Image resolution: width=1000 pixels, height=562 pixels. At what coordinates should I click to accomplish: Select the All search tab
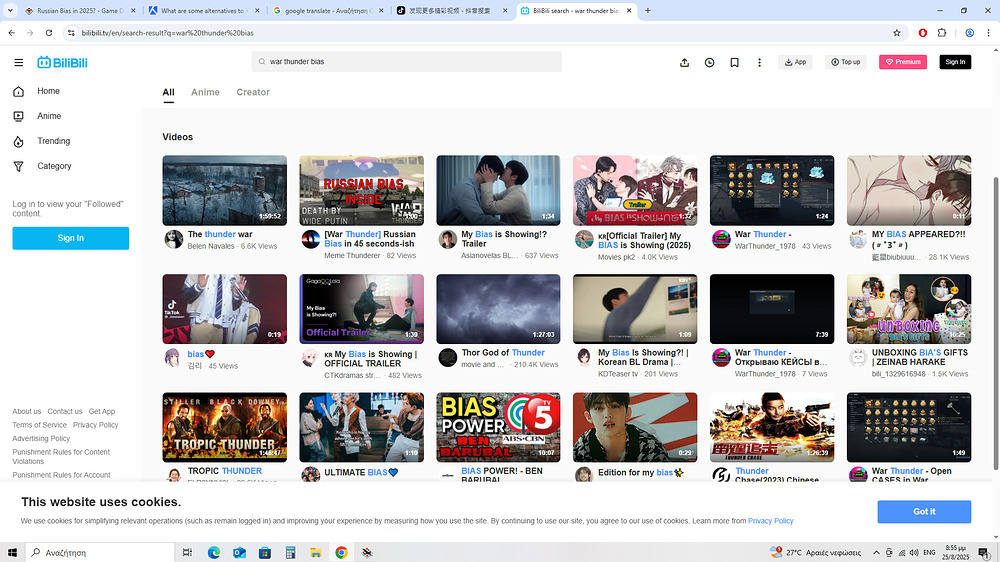tap(168, 92)
